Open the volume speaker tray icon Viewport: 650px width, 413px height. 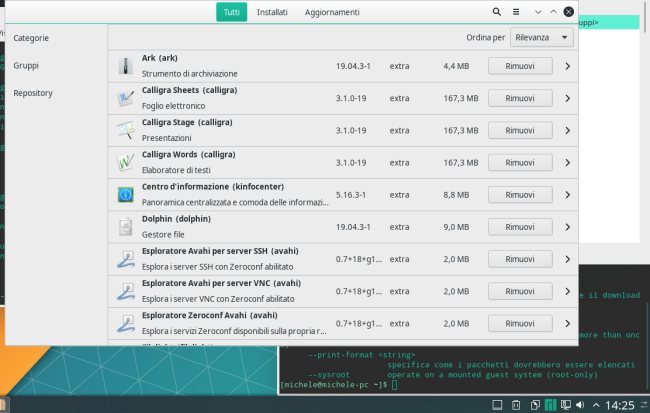[x=580, y=405]
